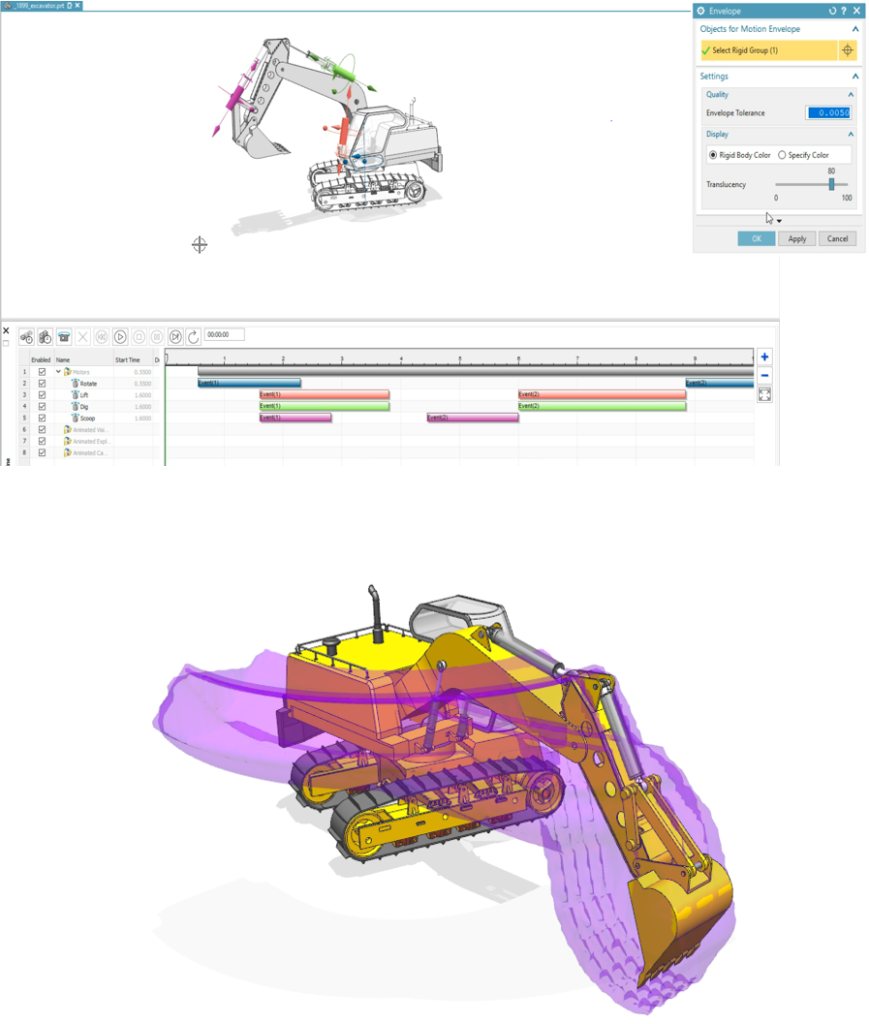
Task: Open Envelope dialog help question mark
Action: pyautogui.click(x=844, y=10)
